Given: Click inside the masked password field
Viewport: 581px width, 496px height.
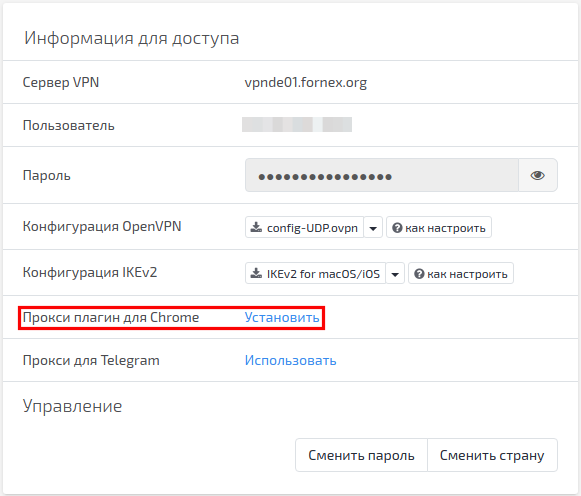Looking at the screenshot, I should pyautogui.click(x=382, y=175).
